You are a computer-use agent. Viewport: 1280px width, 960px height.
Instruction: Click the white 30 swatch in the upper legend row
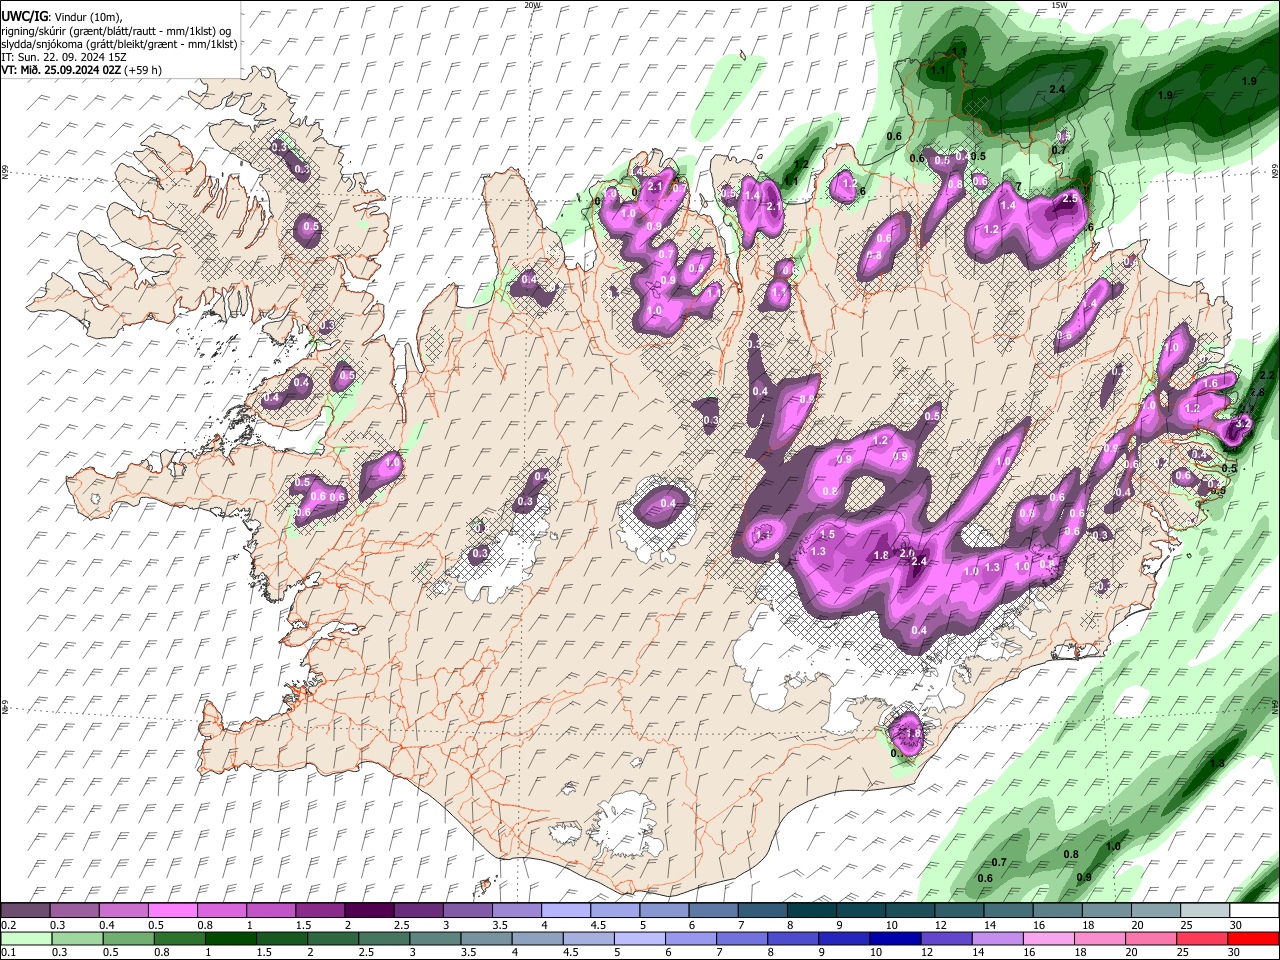[1254, 911]
